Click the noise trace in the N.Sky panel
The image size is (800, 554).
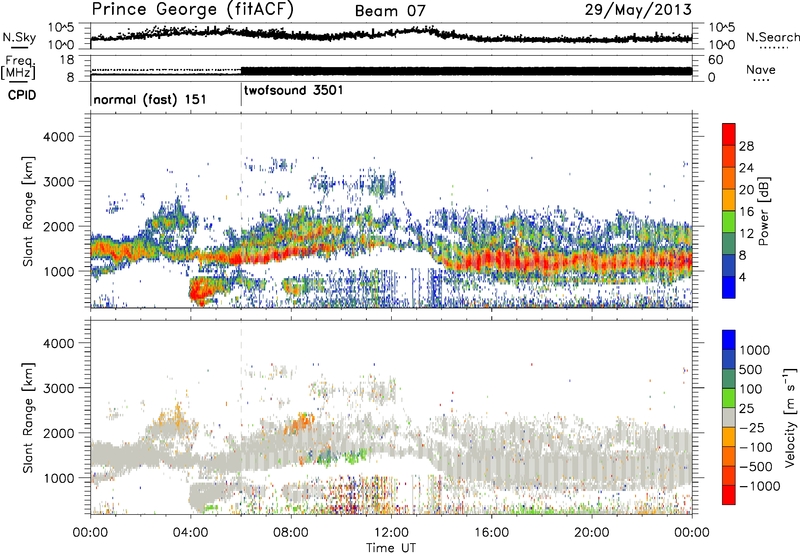[x=391, y=35]
